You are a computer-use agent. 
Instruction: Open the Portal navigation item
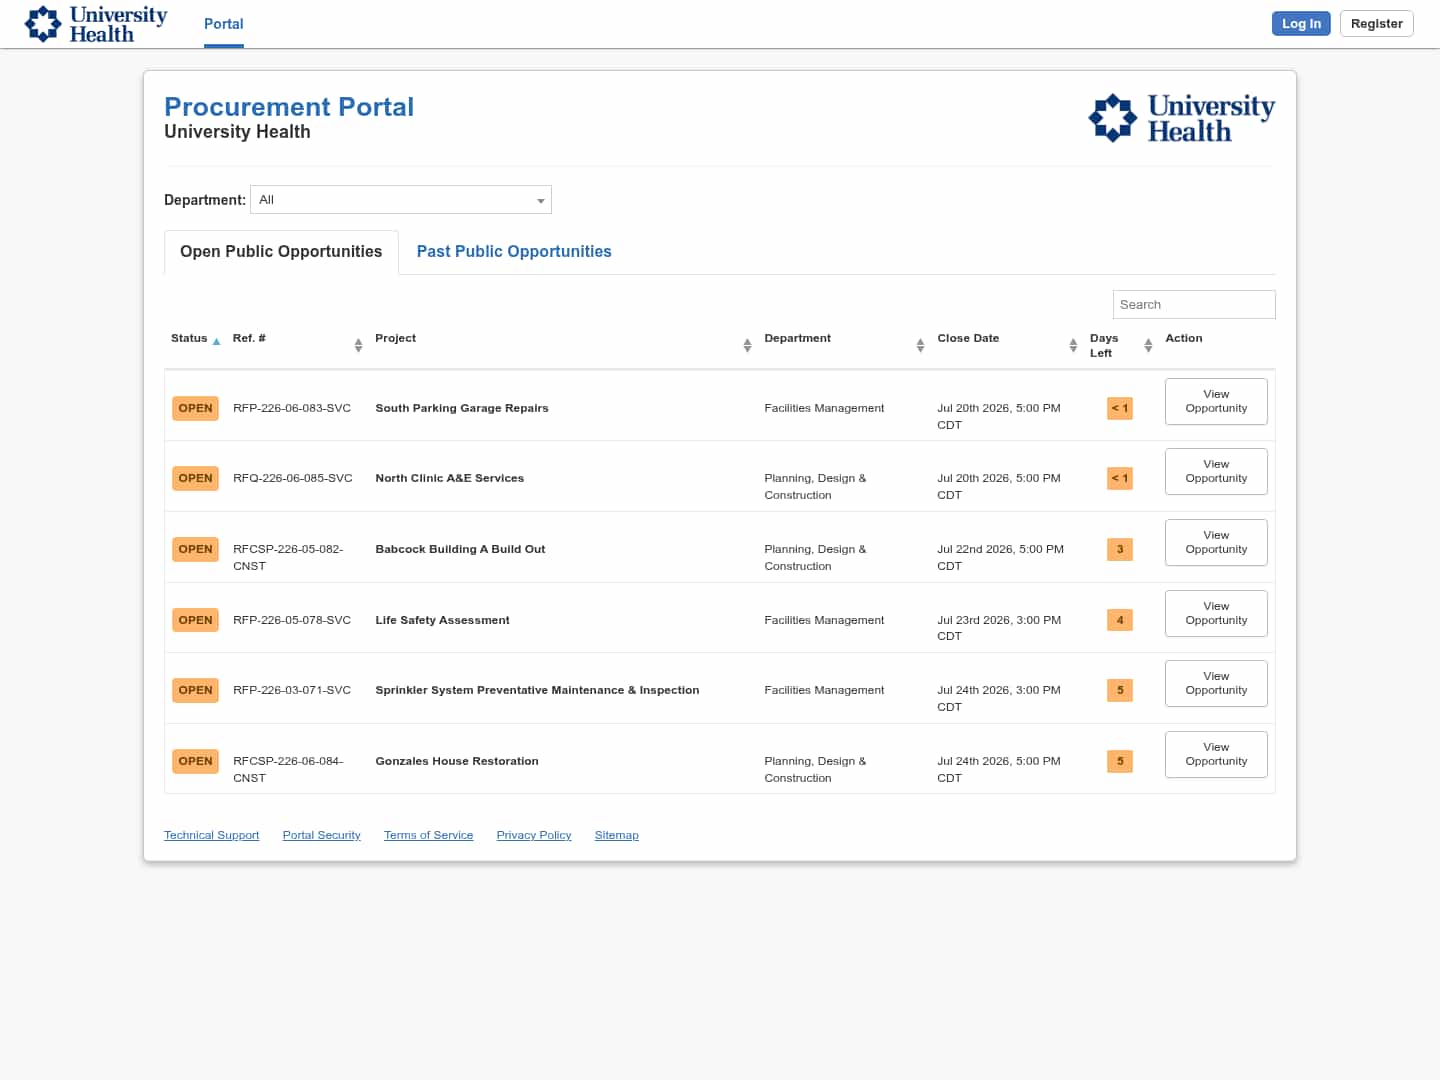coord(224,24)
